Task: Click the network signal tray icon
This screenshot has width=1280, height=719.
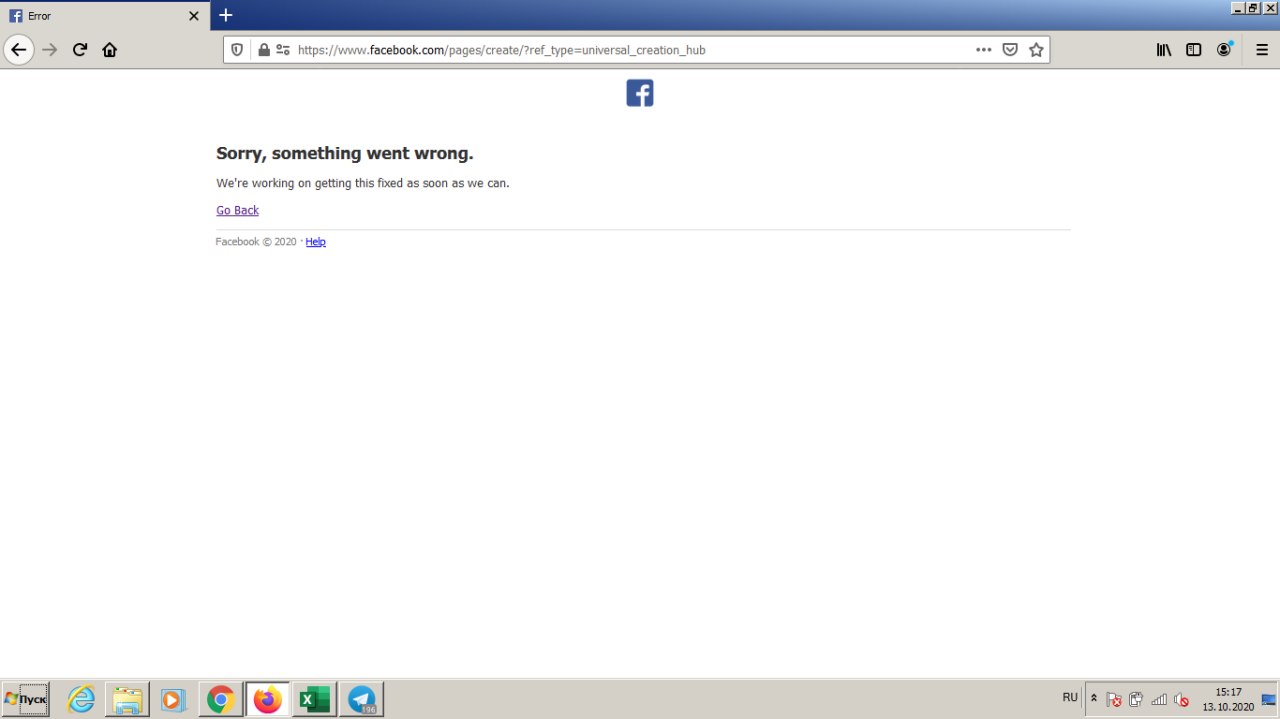Action: point(1159,699)
